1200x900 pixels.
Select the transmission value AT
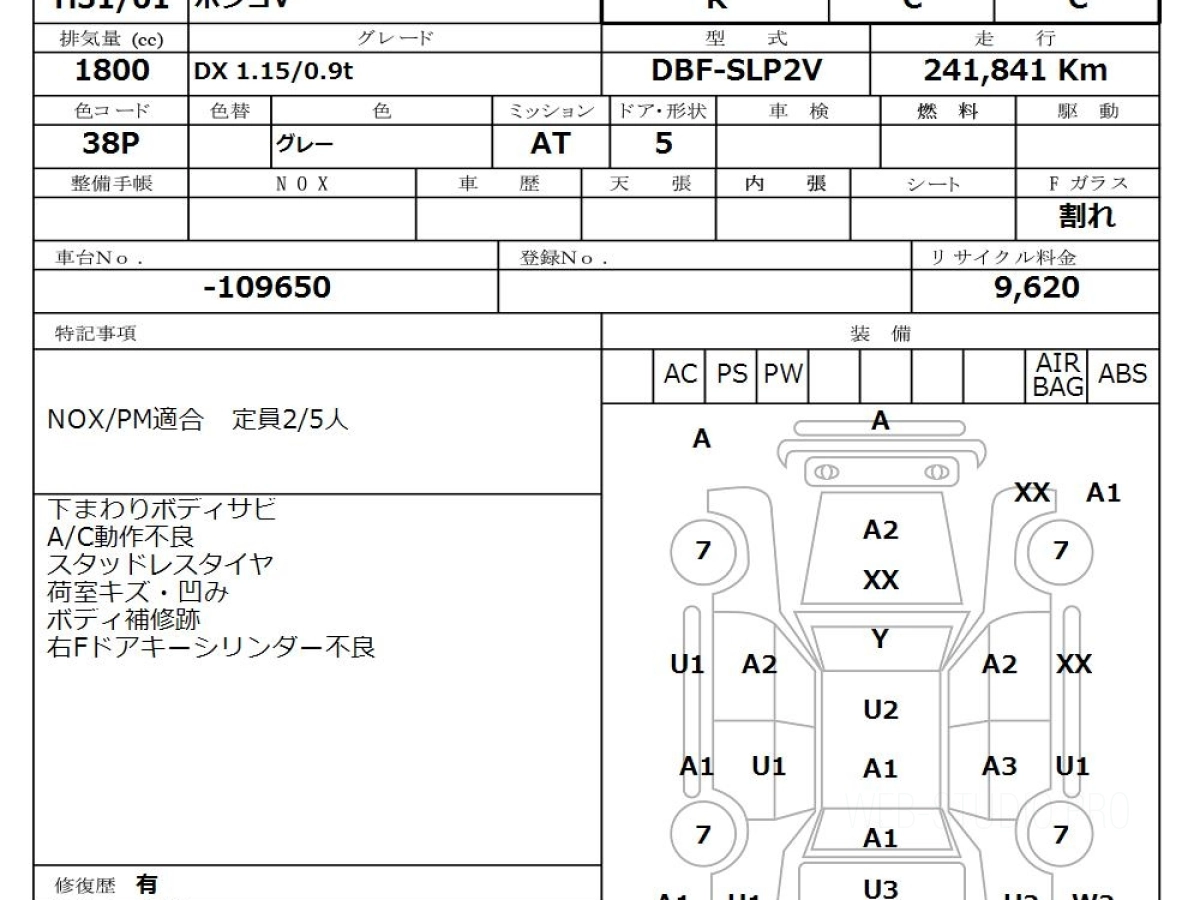pos(550,145)
